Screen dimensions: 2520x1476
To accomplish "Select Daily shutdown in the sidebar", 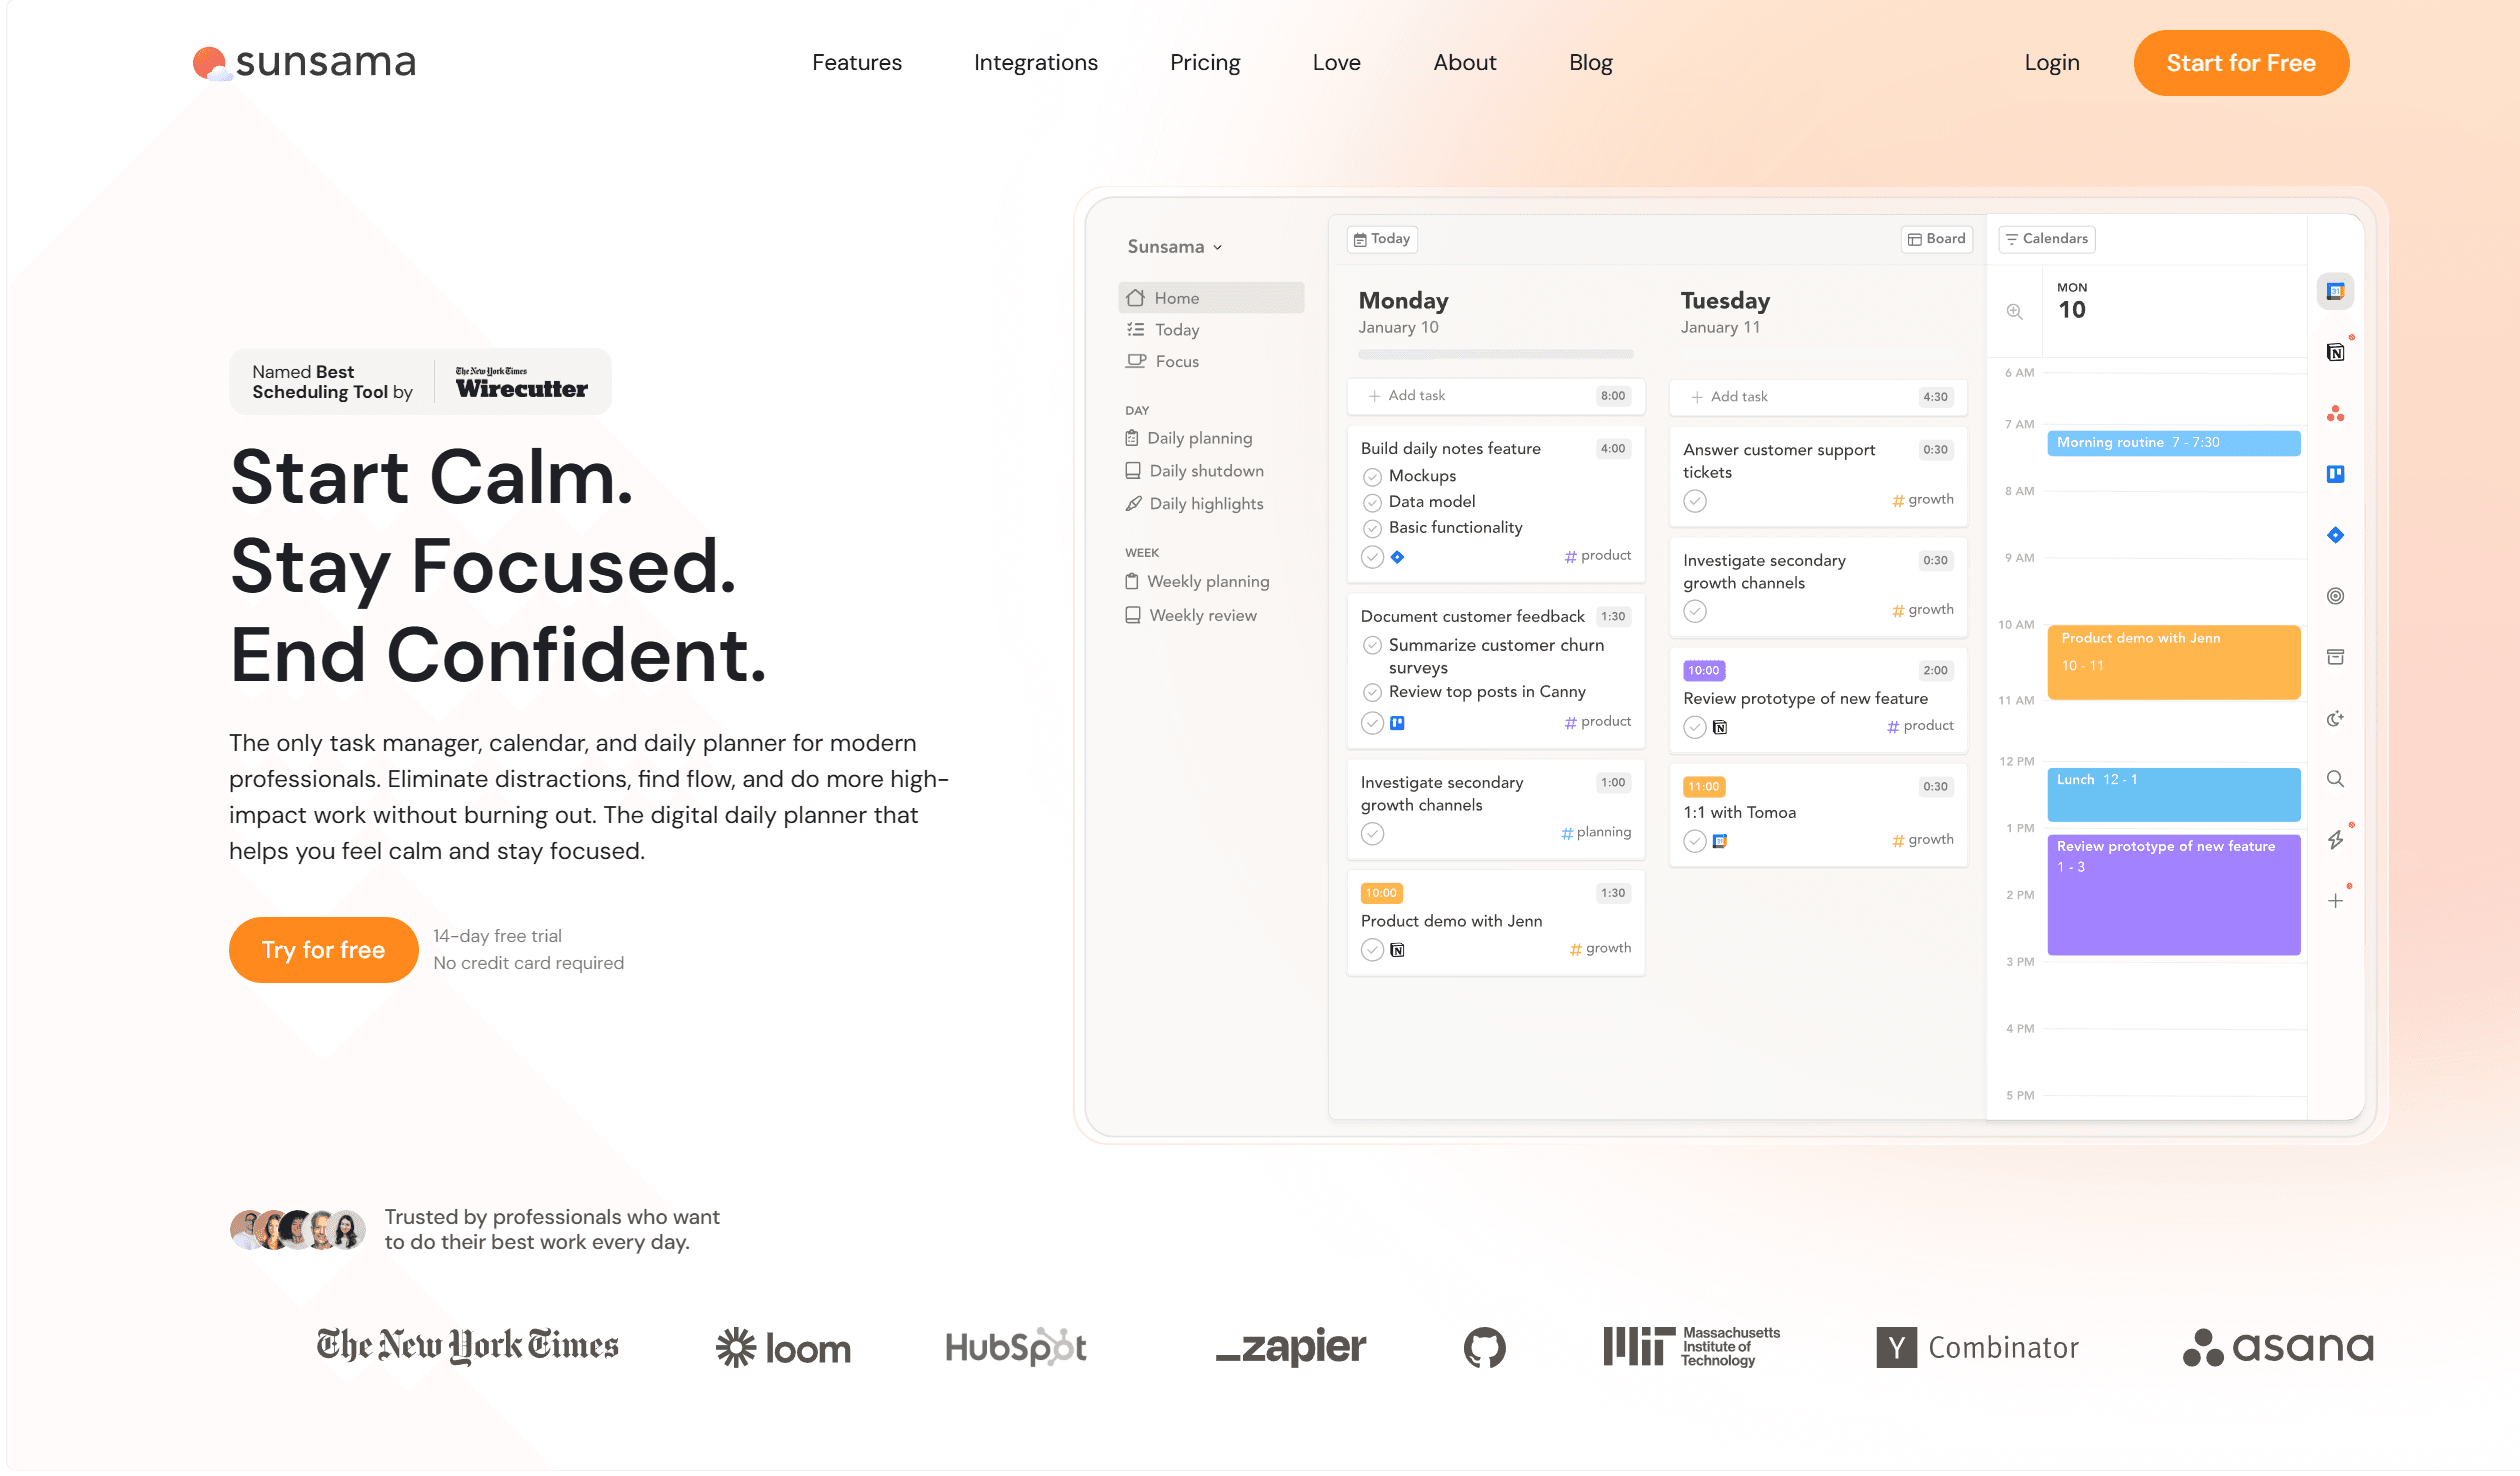I will point(1194,471).
